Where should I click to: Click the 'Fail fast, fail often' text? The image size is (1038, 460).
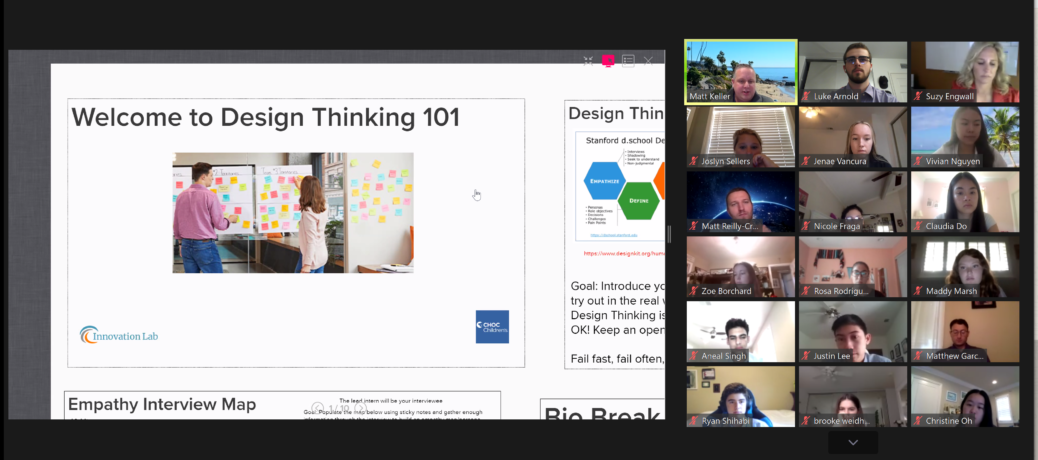(x=617, y=359)
